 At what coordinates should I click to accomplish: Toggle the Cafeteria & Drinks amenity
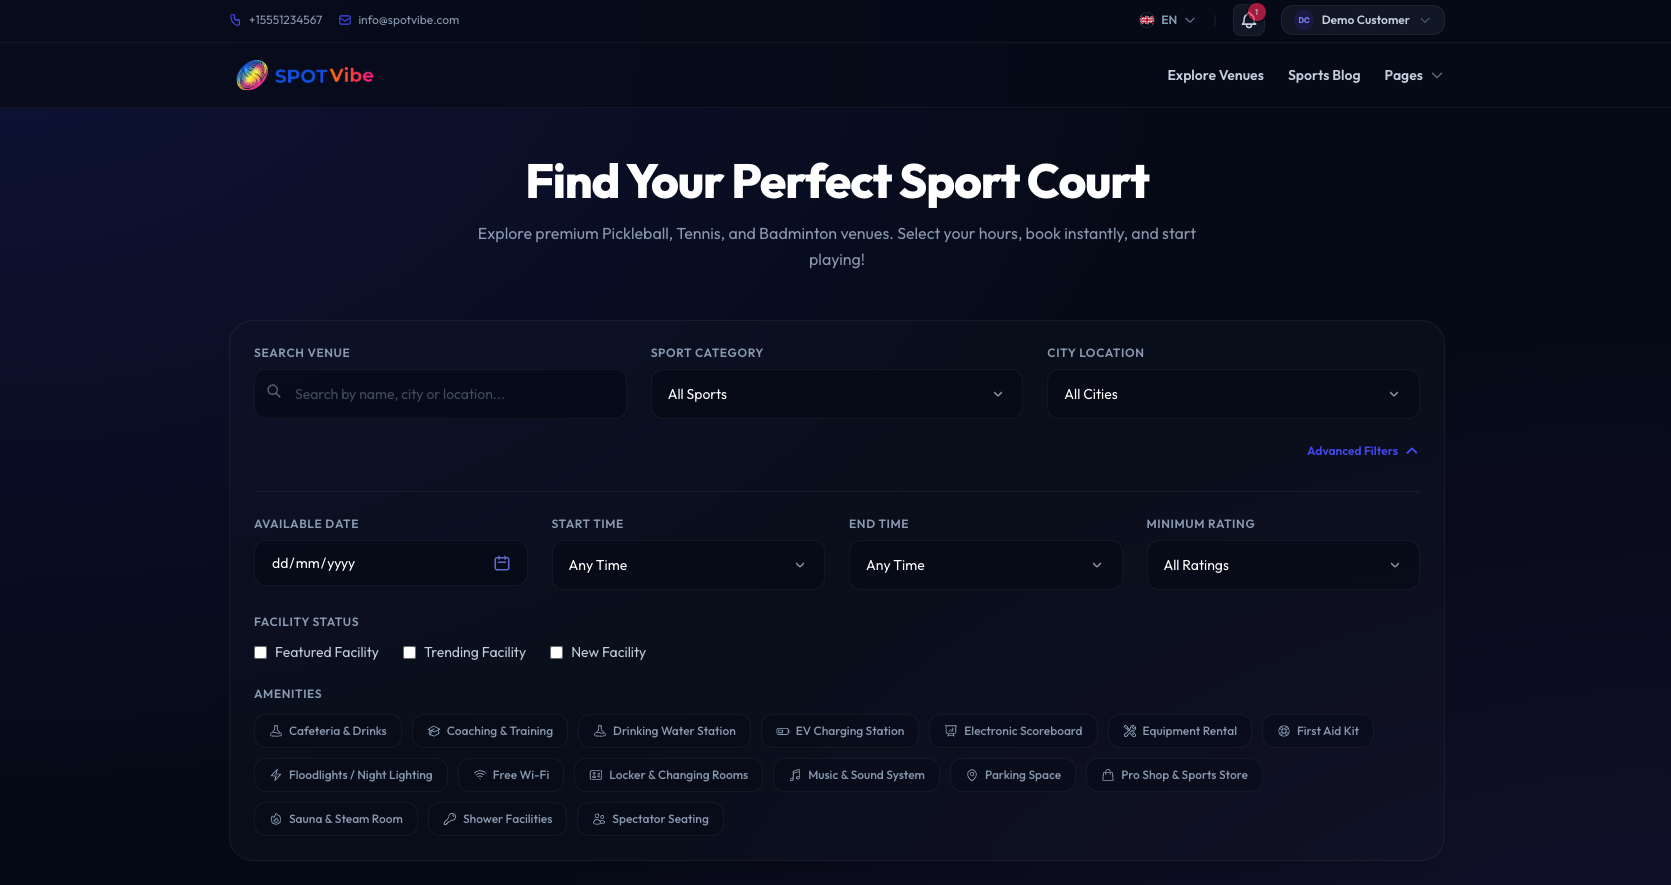point(328,731)
